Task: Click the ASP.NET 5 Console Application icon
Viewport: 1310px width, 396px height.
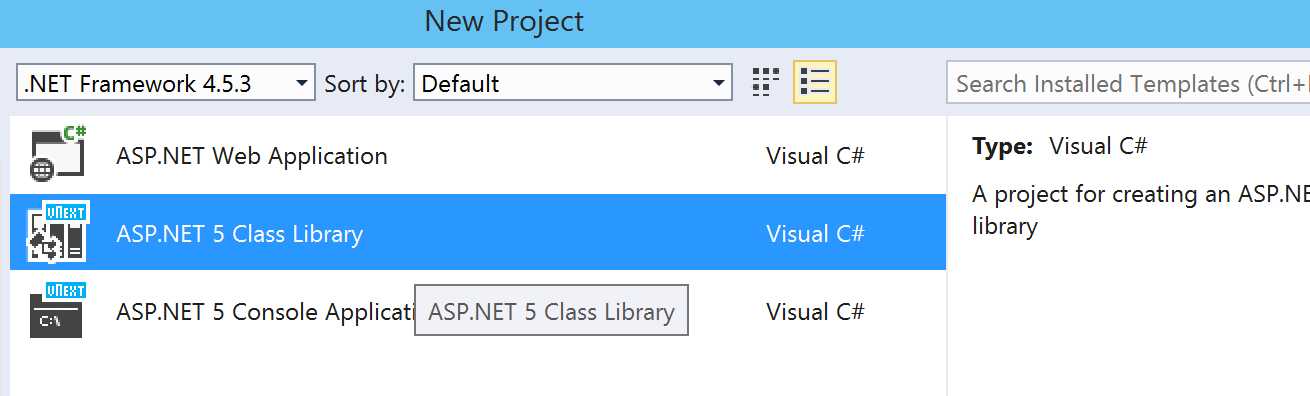Action: point(58,311)
